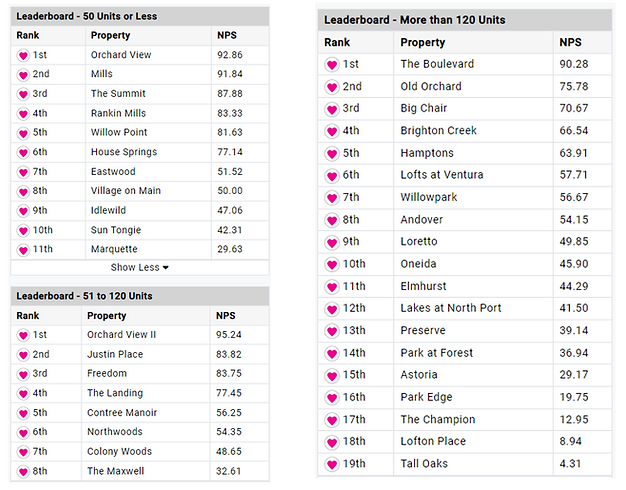This screenshot has width=626, height=490.
Task: Click the heart icon beside Brighton Creek
Action: point(332,131)
